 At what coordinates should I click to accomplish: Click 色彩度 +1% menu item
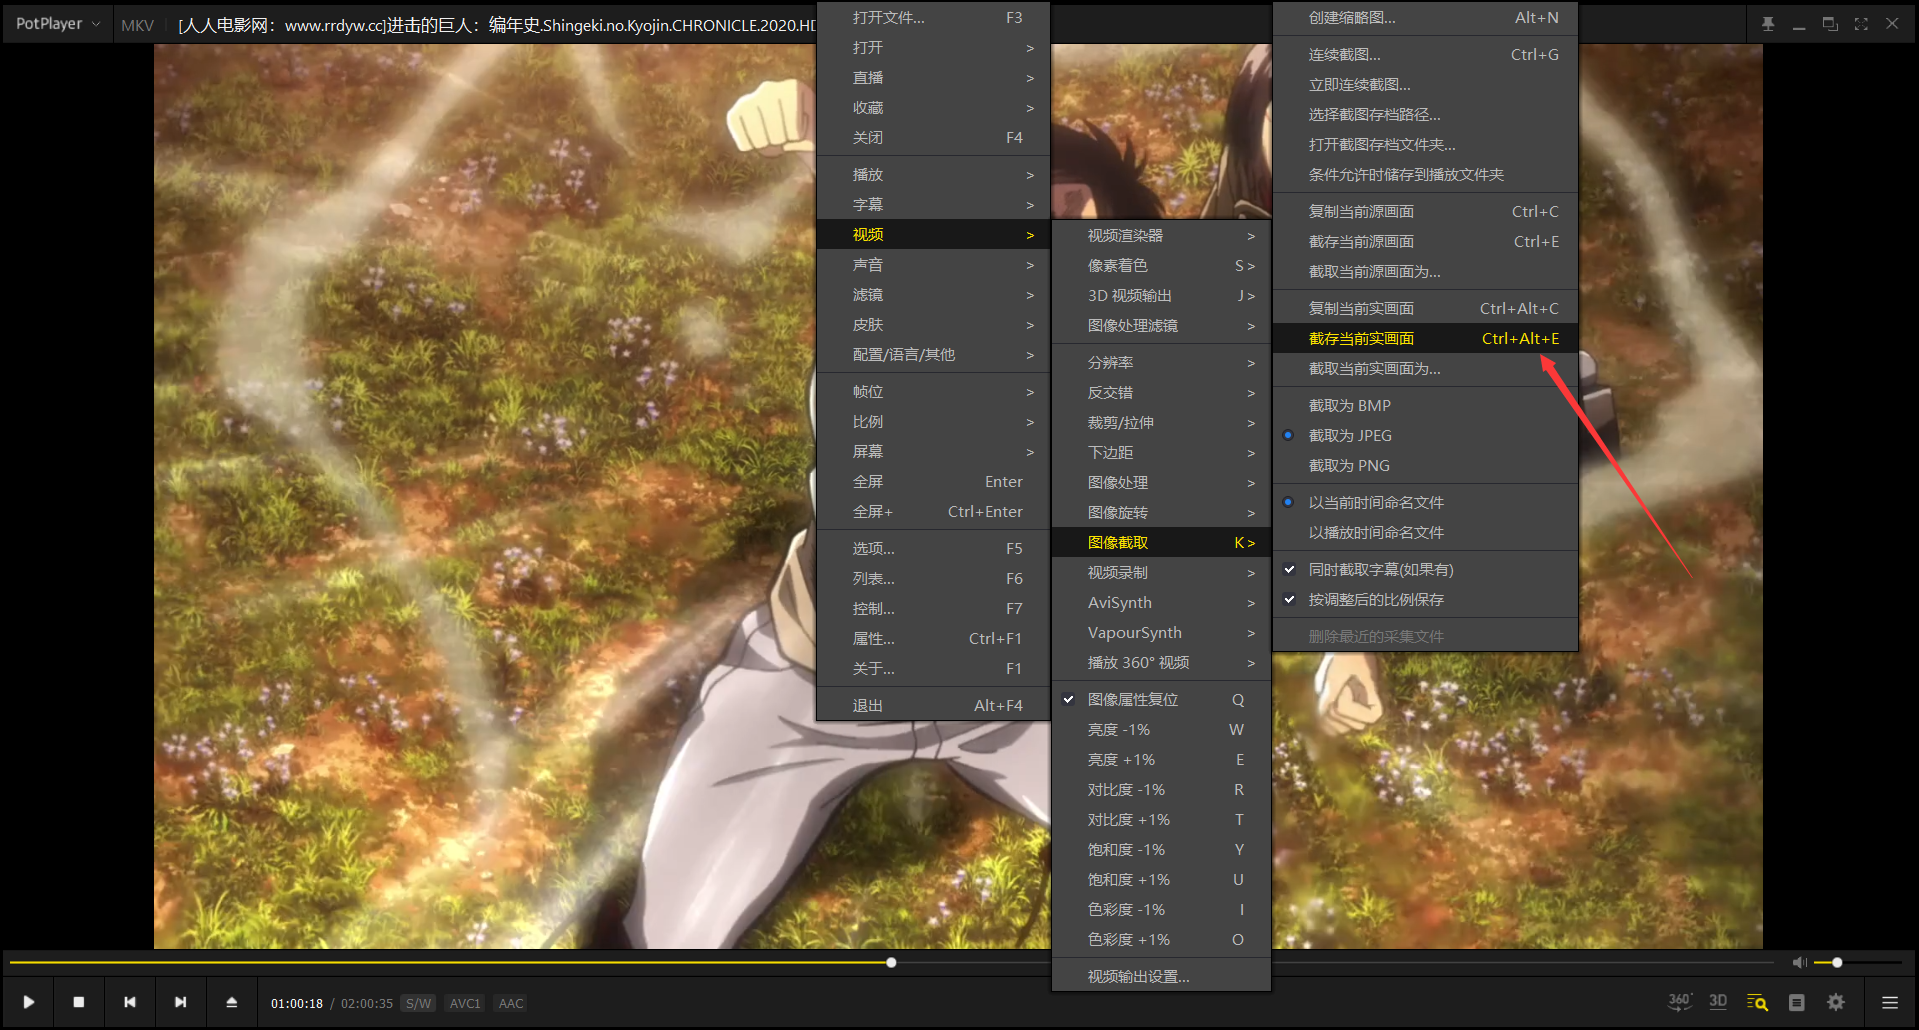click(1161, 939)
